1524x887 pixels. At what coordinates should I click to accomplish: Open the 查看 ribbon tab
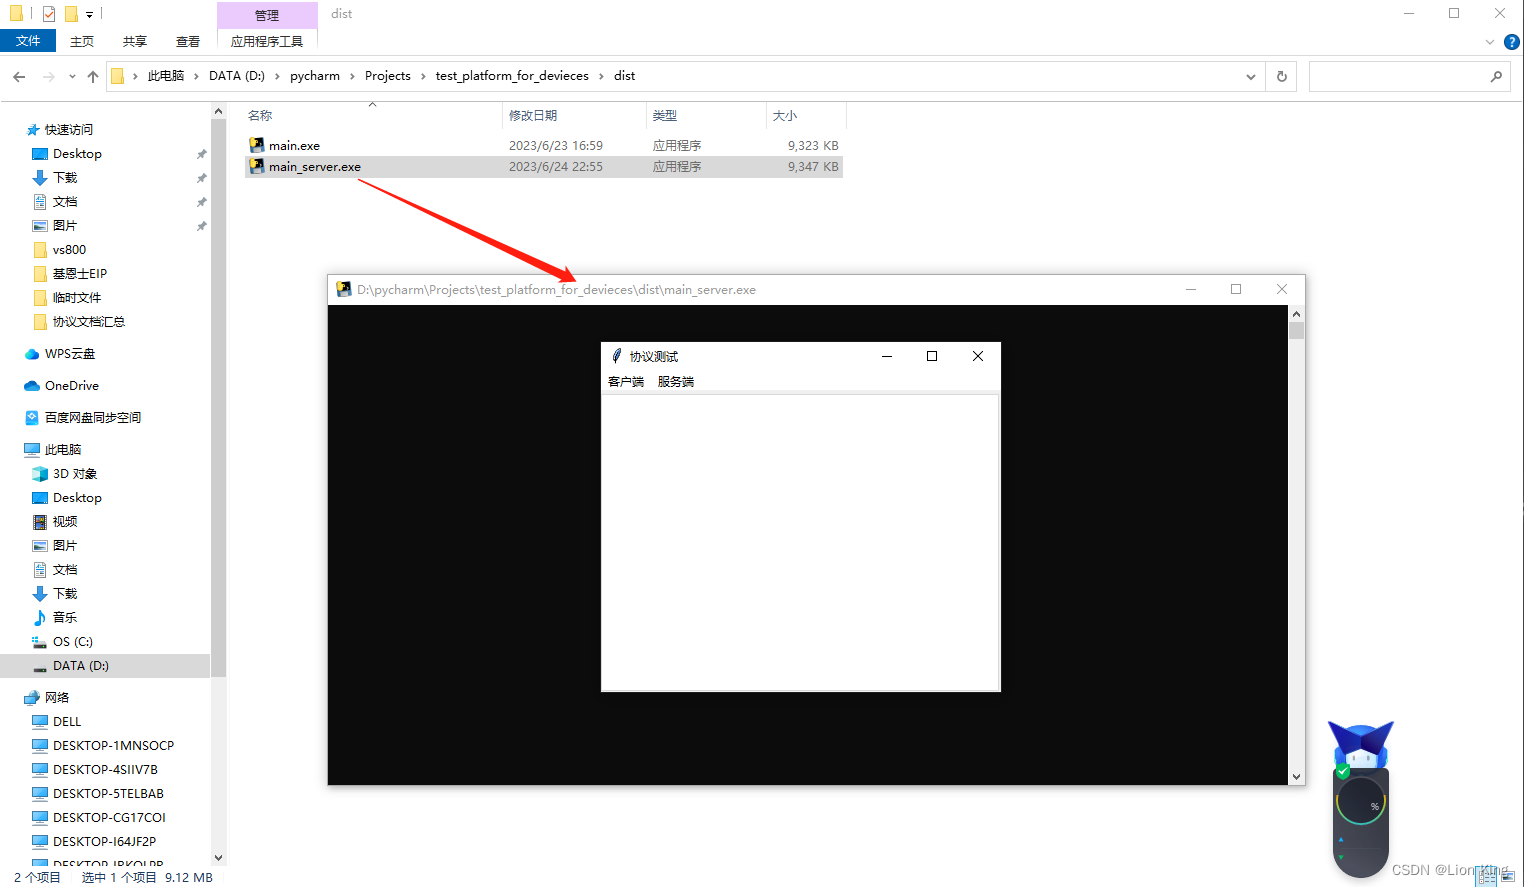pyautogui.click(x=188, y=41)
